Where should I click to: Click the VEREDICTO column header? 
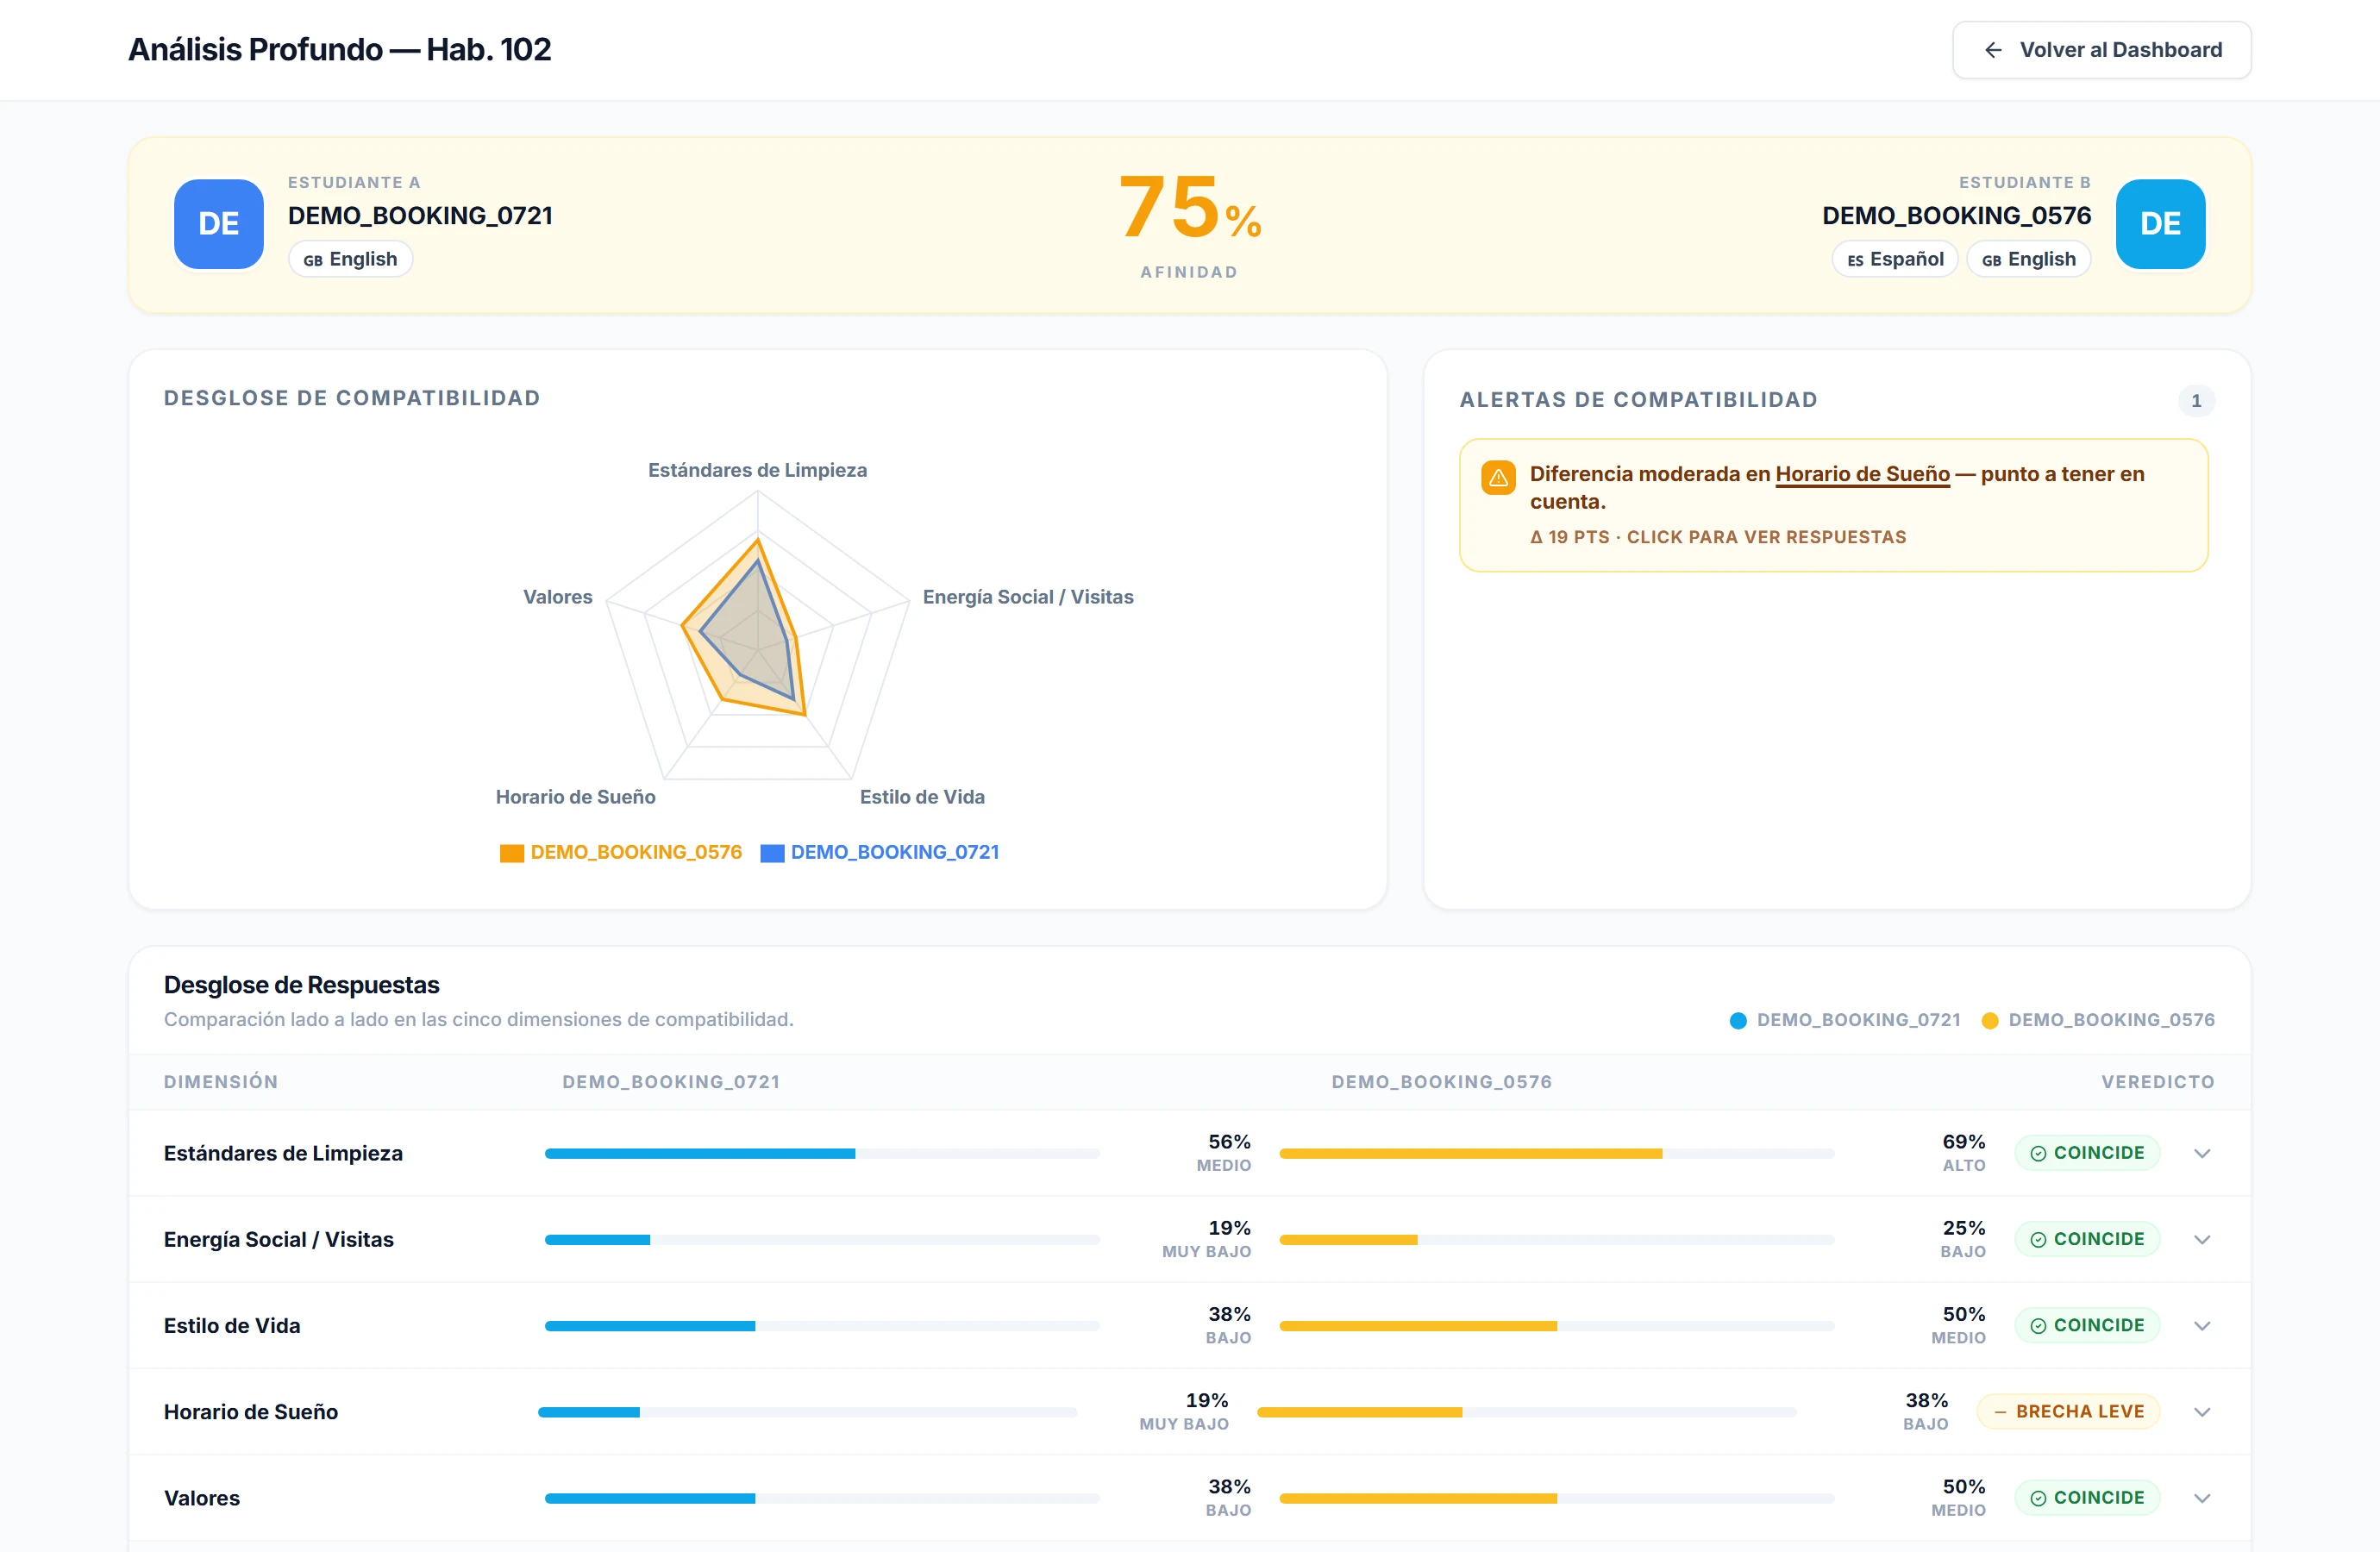2158,1082
